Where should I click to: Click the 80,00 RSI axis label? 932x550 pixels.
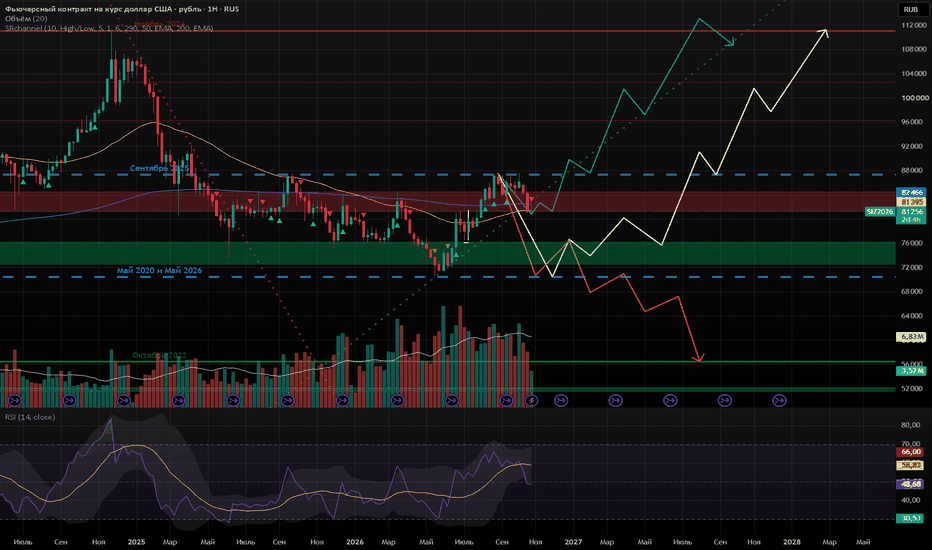tap(911, 425)
